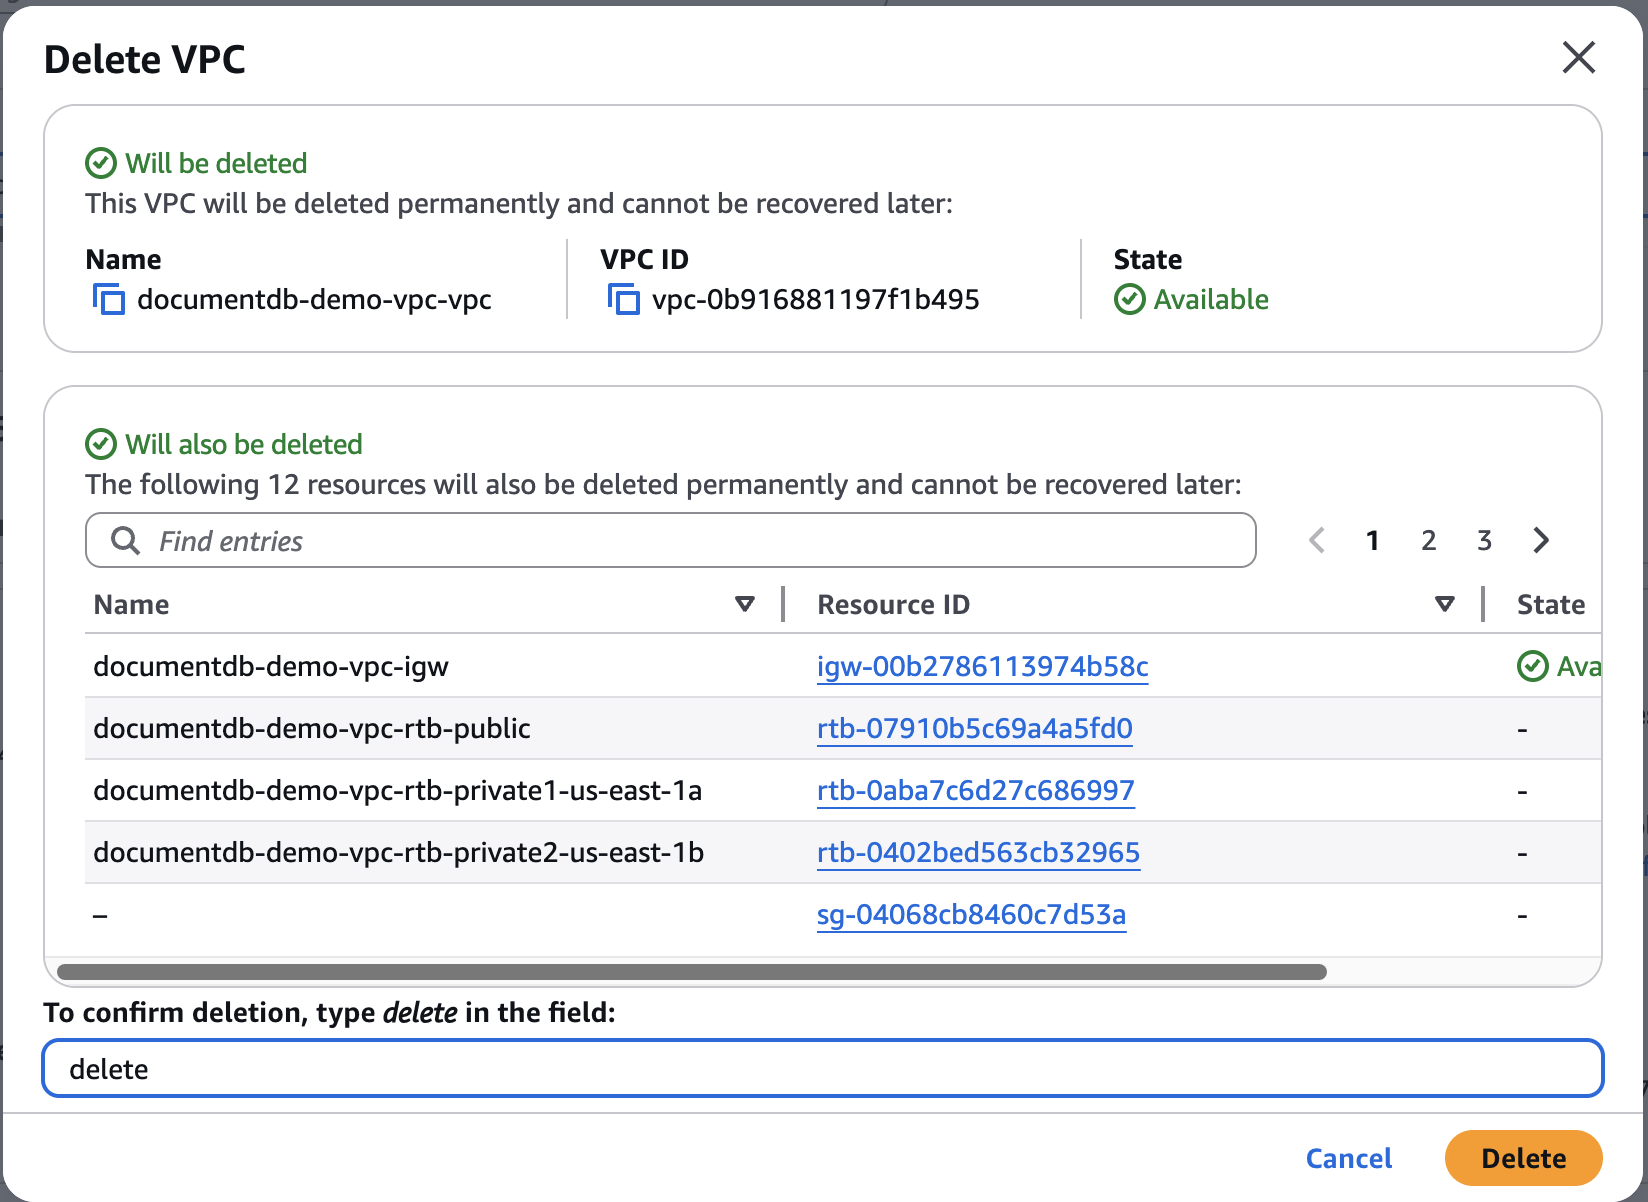Copy the VPC ID vpc-0b916881197f1b495
Viewport: 1648px width, 1202px height.
623,300
